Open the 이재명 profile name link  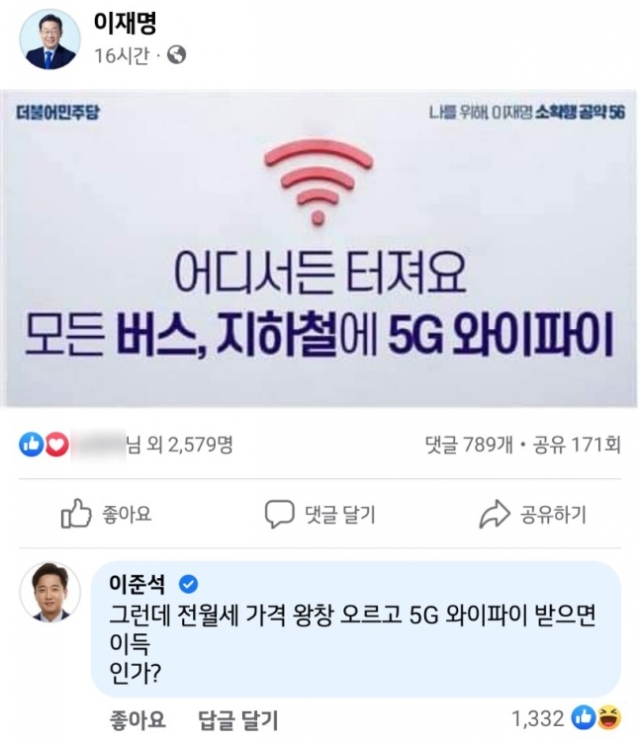(x=125, y=23)
